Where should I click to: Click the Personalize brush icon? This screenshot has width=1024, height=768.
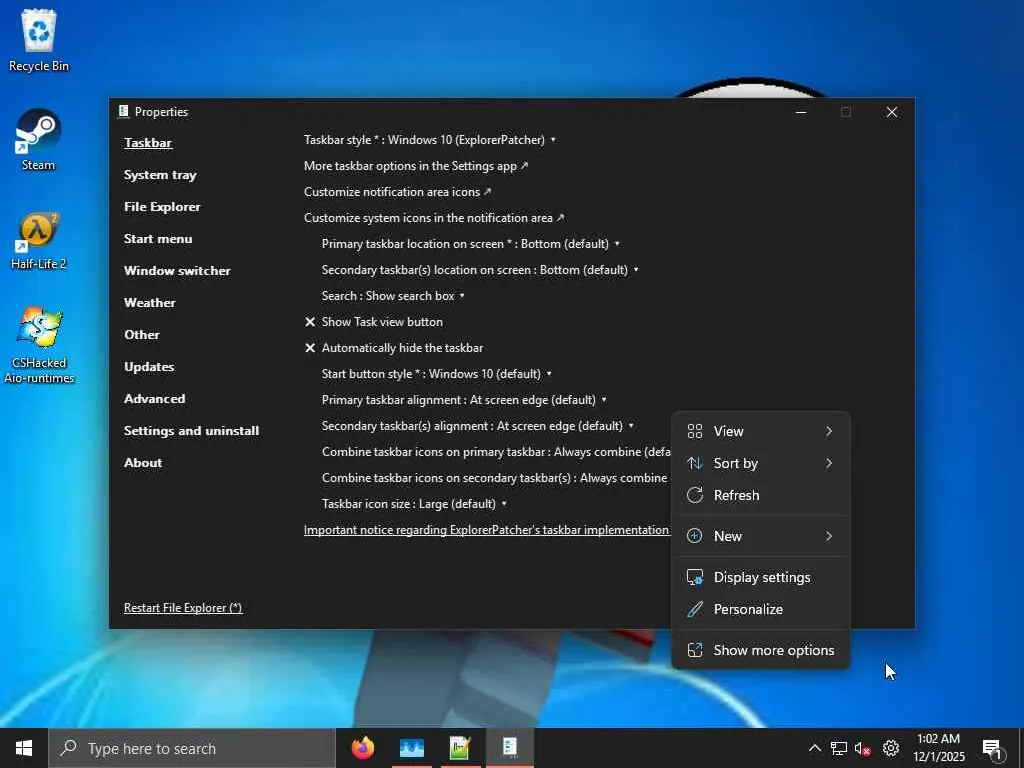tap(695, 609)
